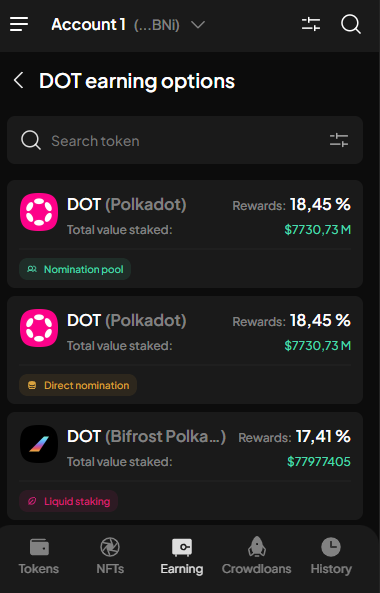Open the Crowdloans rocket tab

[x=256, y=556]
